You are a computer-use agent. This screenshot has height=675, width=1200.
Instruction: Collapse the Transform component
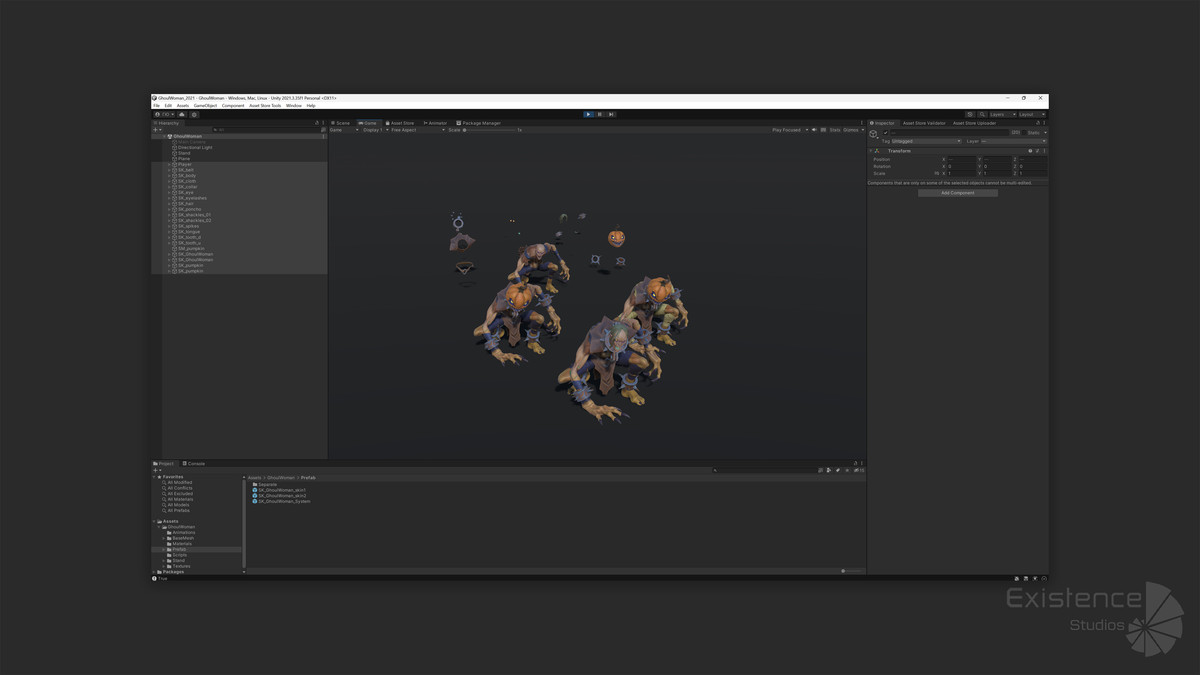point(871,151)
